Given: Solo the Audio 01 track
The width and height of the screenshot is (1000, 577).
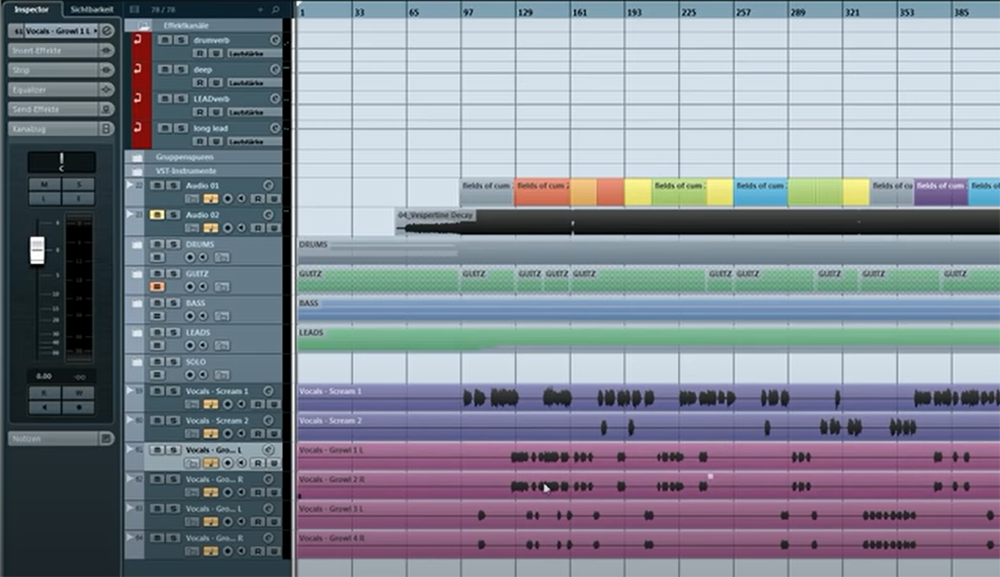Looking at the screenshot, I should [173, 185].
